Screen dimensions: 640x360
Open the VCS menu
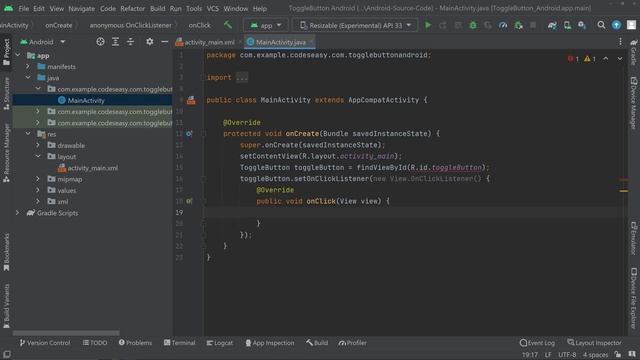click(212, 8)
